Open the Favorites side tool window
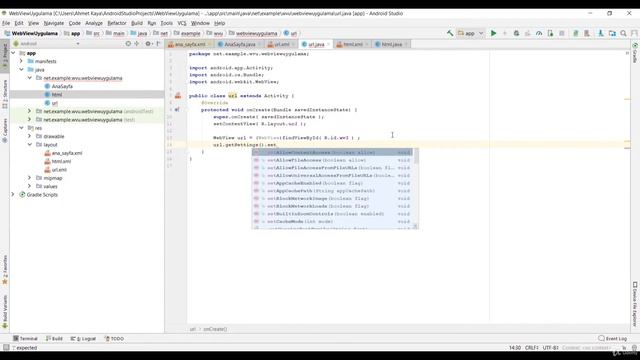This screenshot has width=640, height=360. (5, 269)
